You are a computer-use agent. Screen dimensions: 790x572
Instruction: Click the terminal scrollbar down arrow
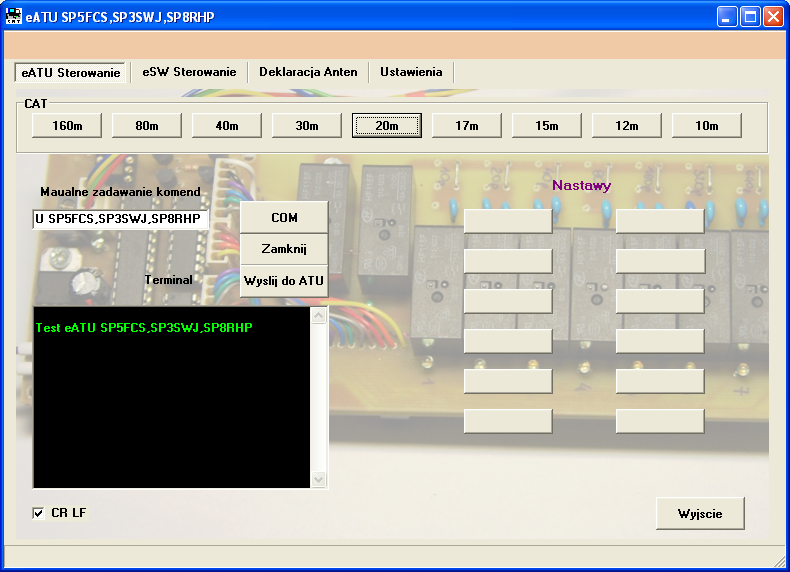319,479
